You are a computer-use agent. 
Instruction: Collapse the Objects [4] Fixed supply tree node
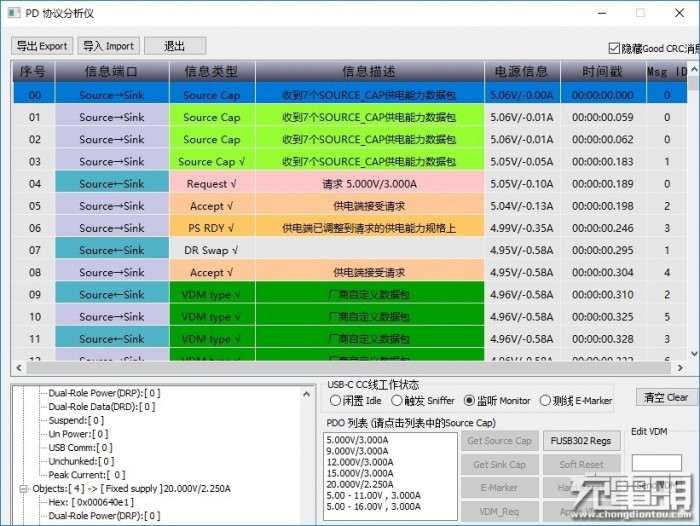[x=22, y=489]
